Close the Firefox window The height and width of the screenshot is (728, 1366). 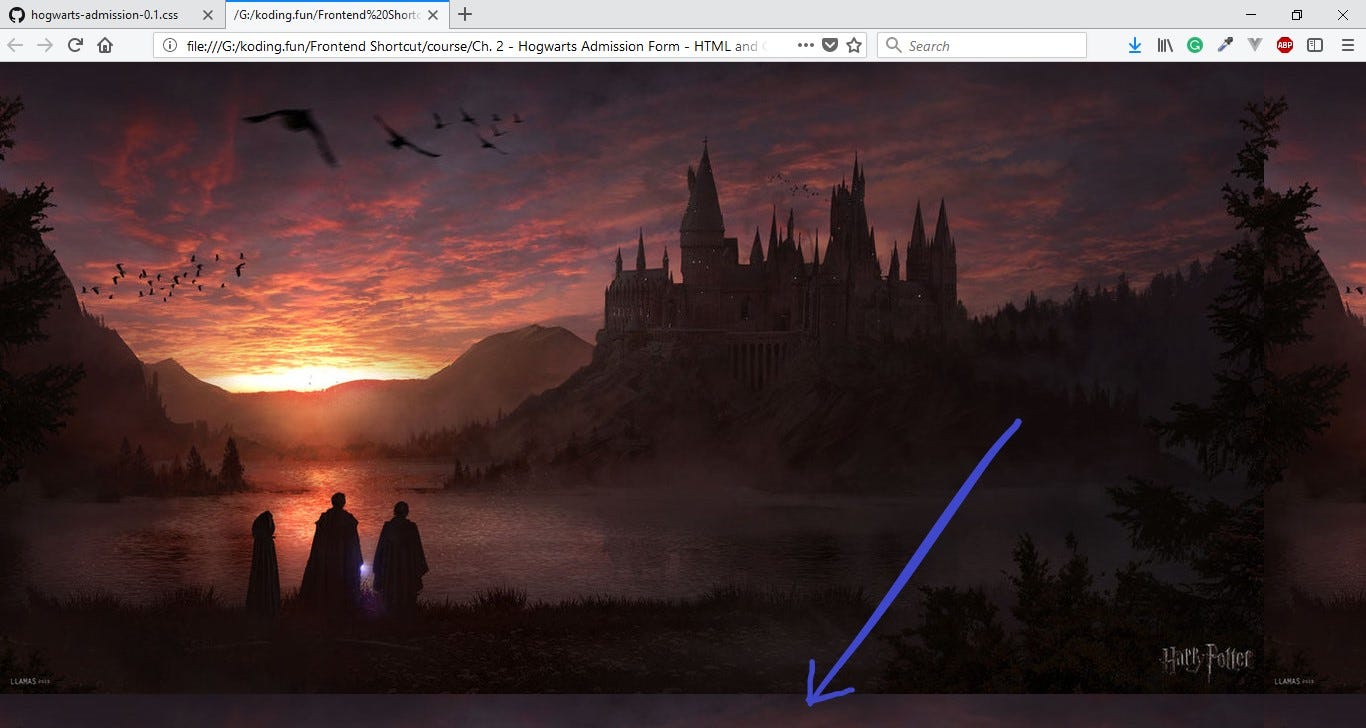pyautogui.click(x=1343, y=15)
